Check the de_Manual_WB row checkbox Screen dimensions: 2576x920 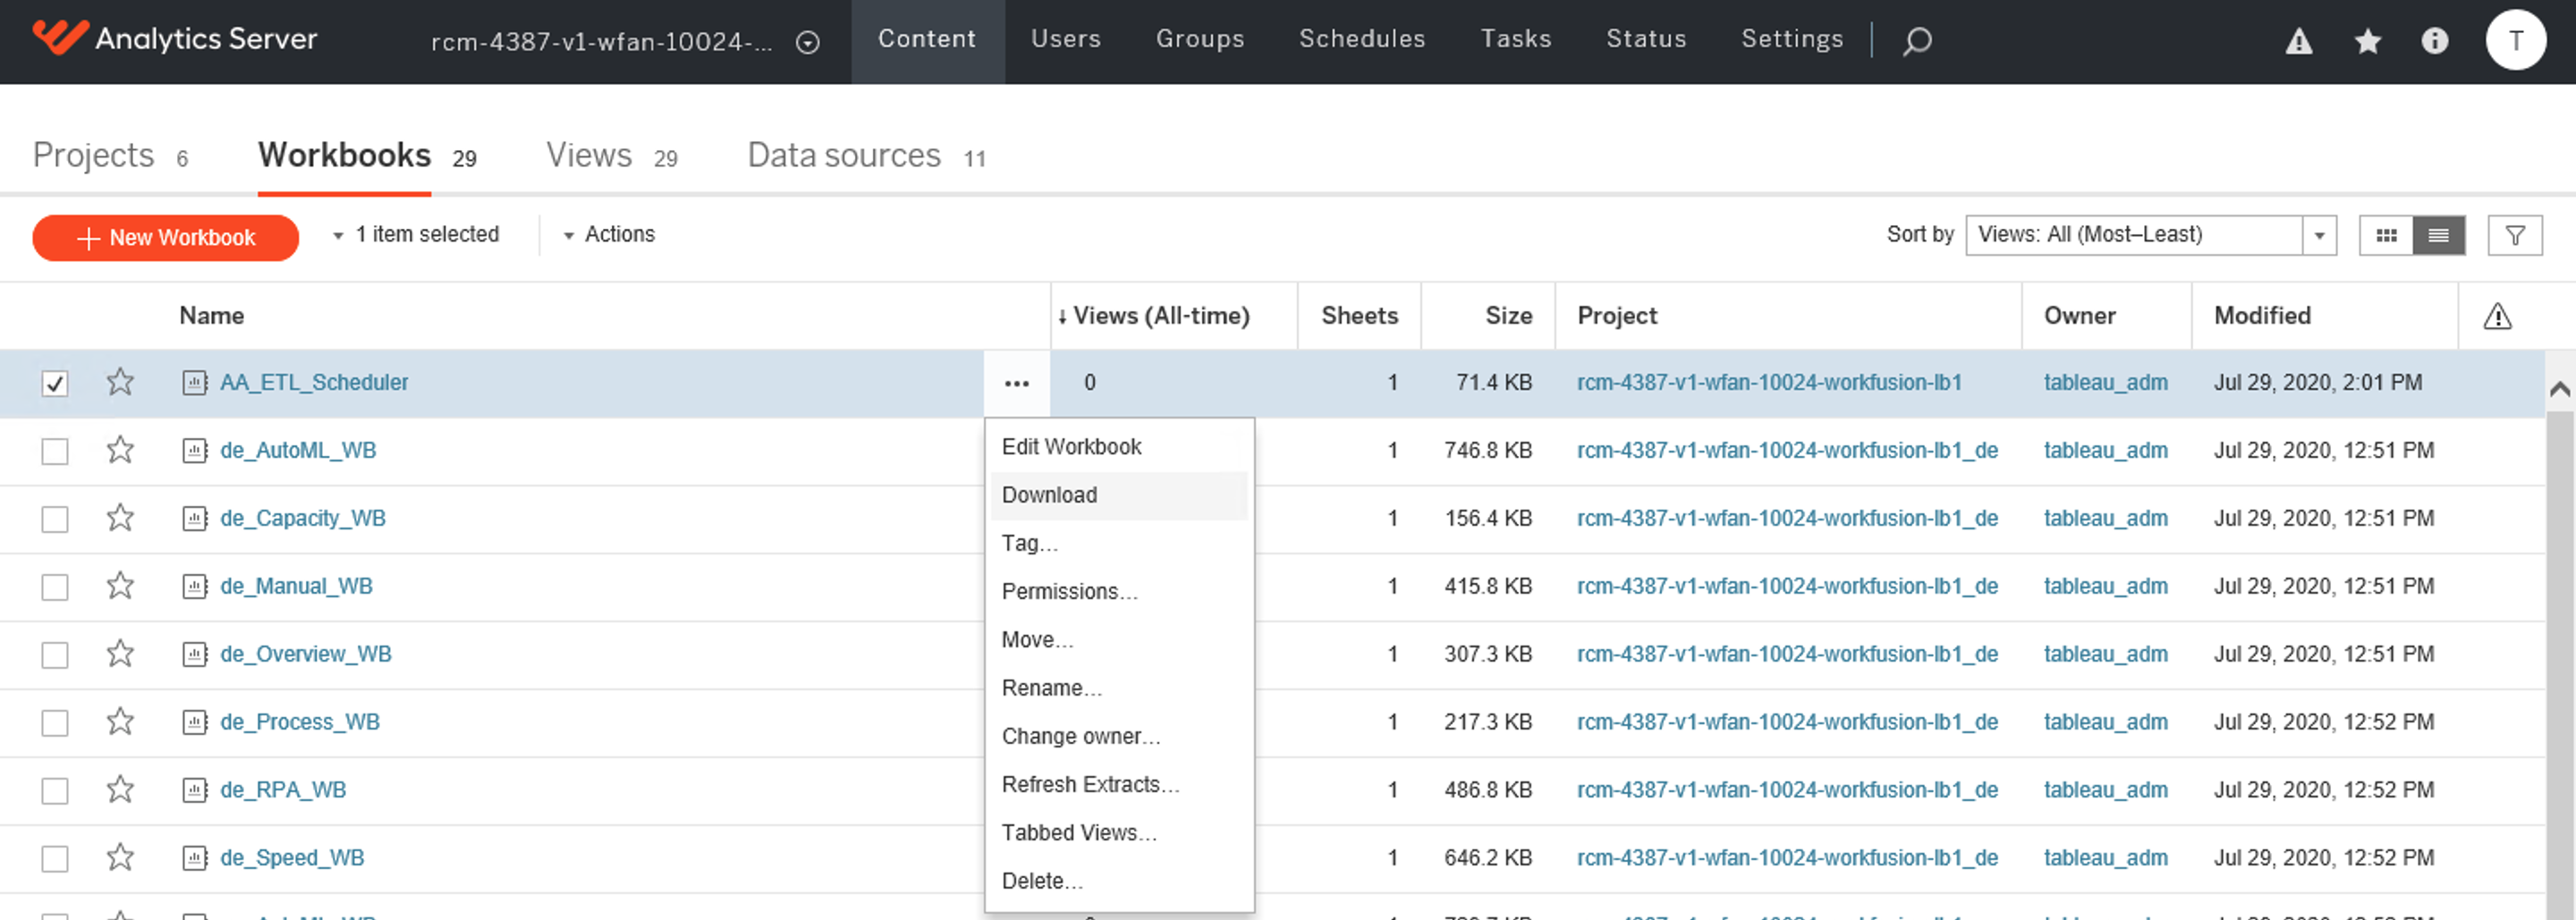pos(55,587)
